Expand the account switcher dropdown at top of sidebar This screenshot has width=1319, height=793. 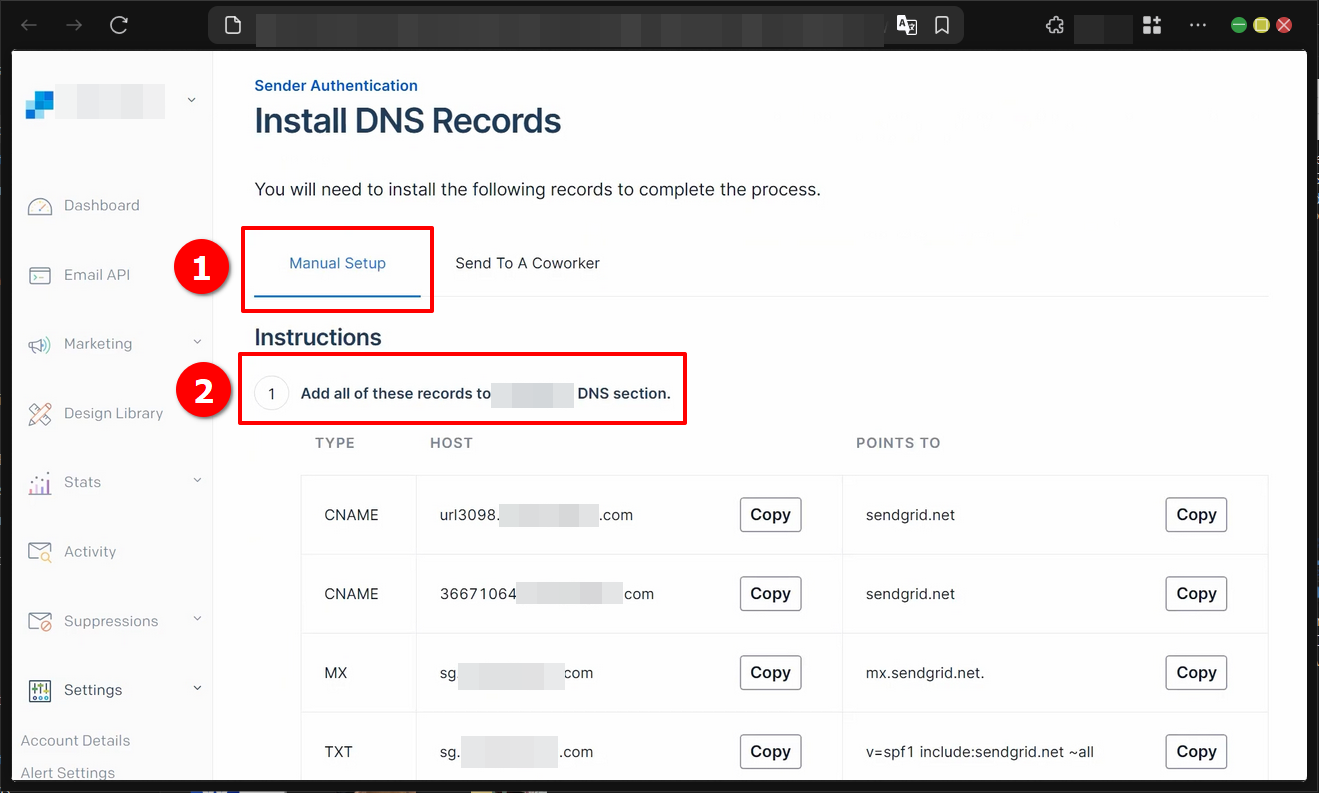click(191, 100)
